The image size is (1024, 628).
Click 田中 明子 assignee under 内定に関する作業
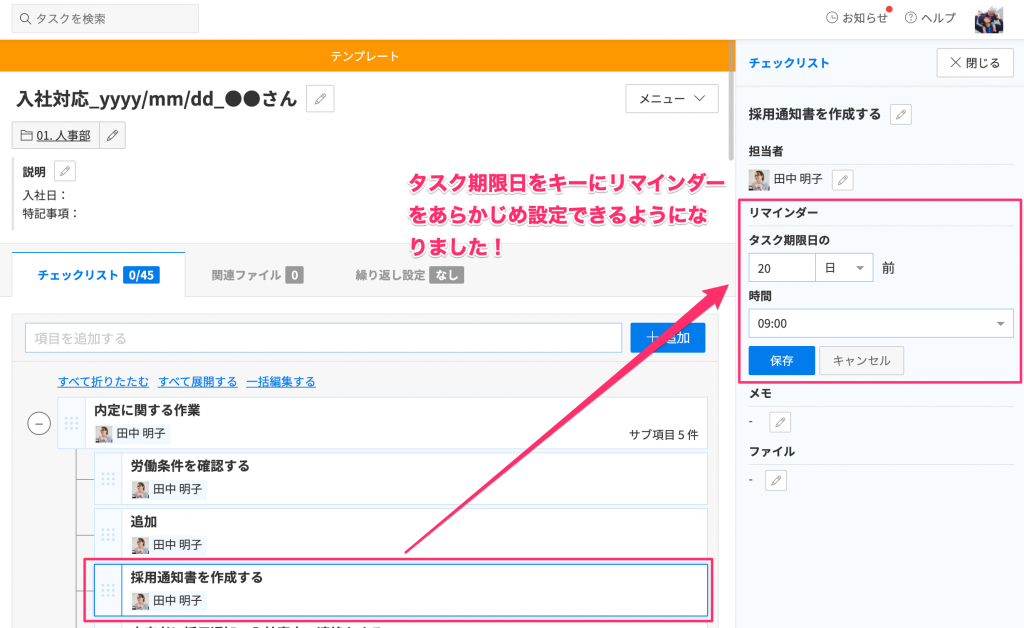[133, 433]
